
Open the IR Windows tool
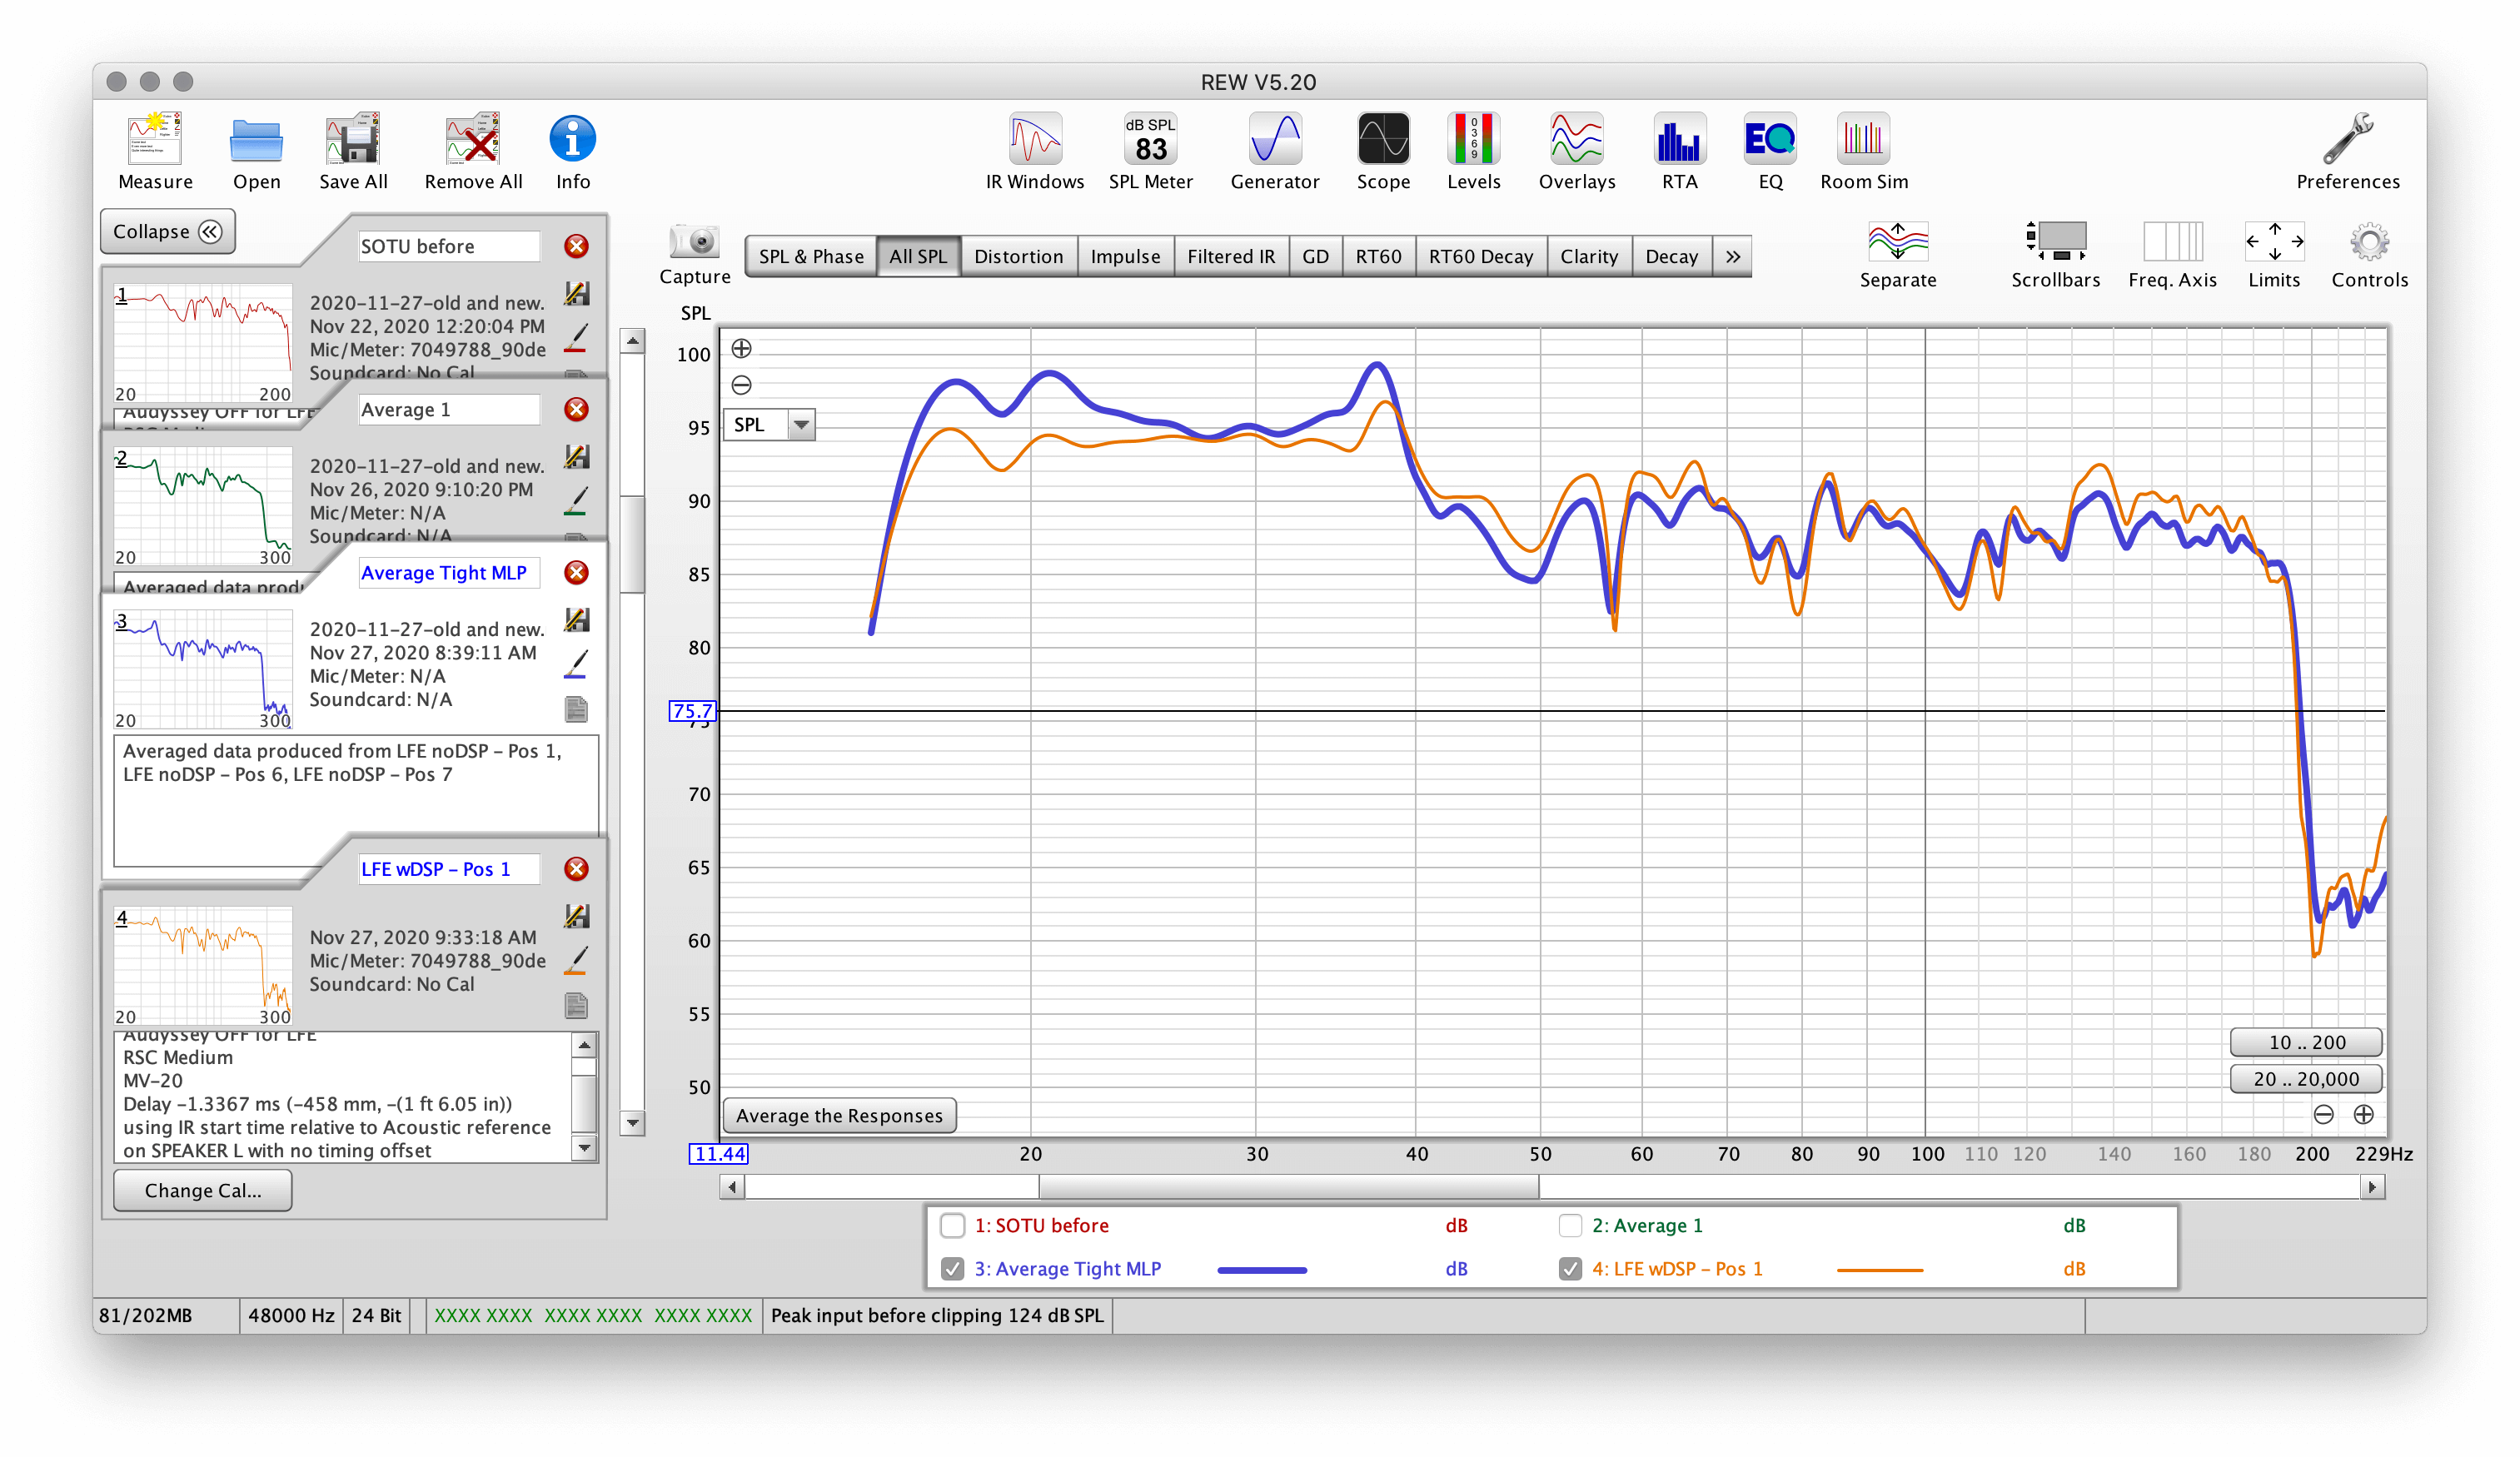click(1034, 151)
